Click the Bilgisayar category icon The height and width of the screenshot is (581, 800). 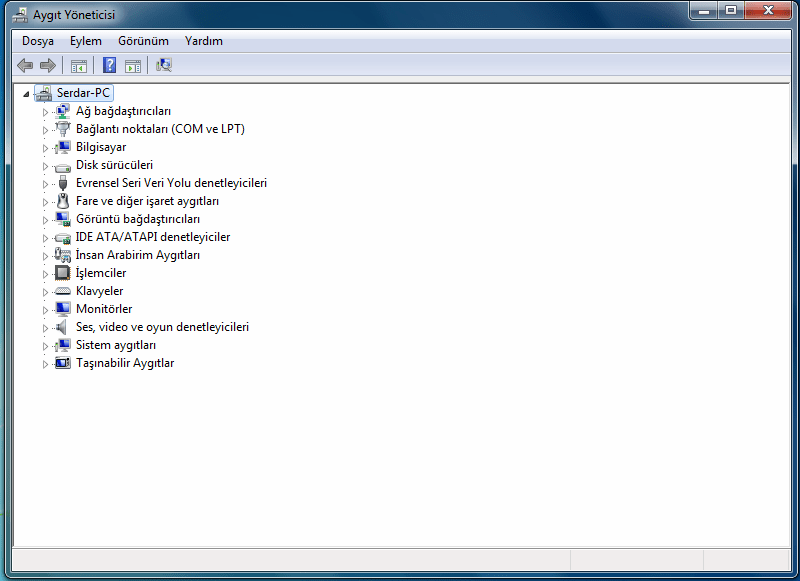click(x=63, y=147)
